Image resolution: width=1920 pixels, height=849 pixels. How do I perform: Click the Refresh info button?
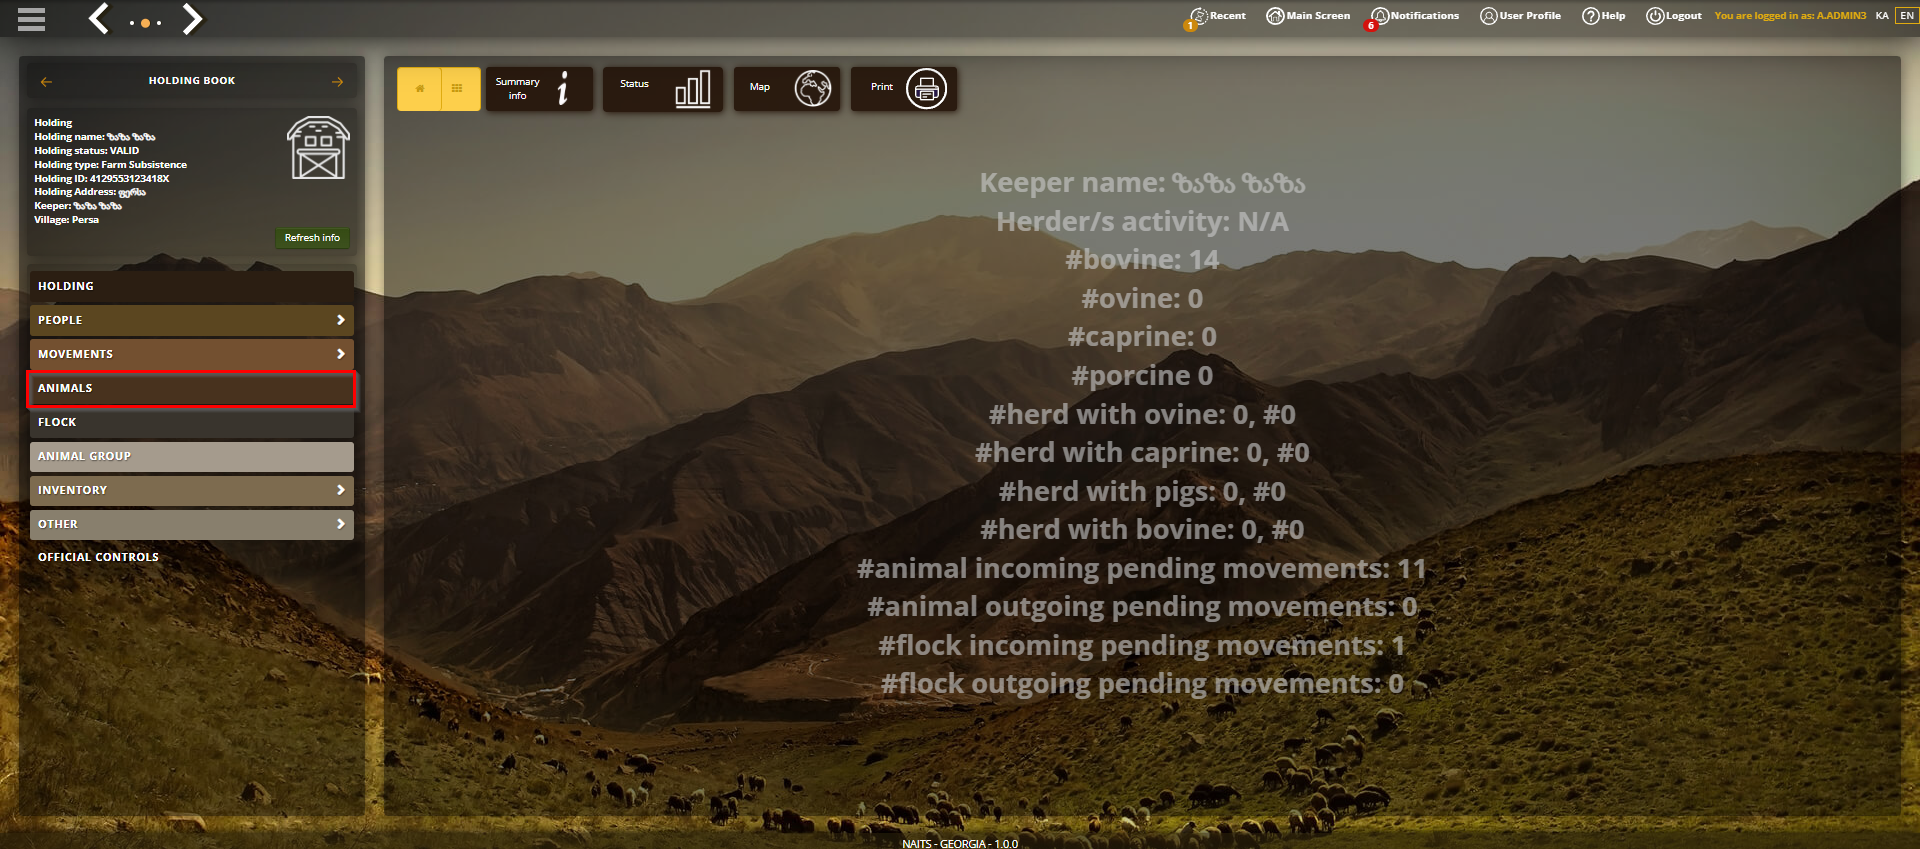click(x=312, y=238)
